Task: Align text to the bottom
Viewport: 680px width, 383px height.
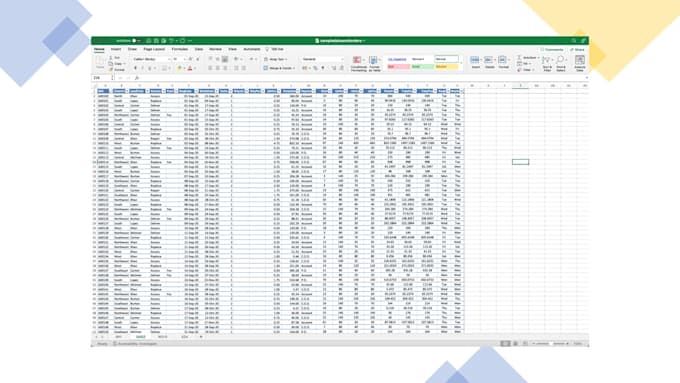Action: click(225, 59)
